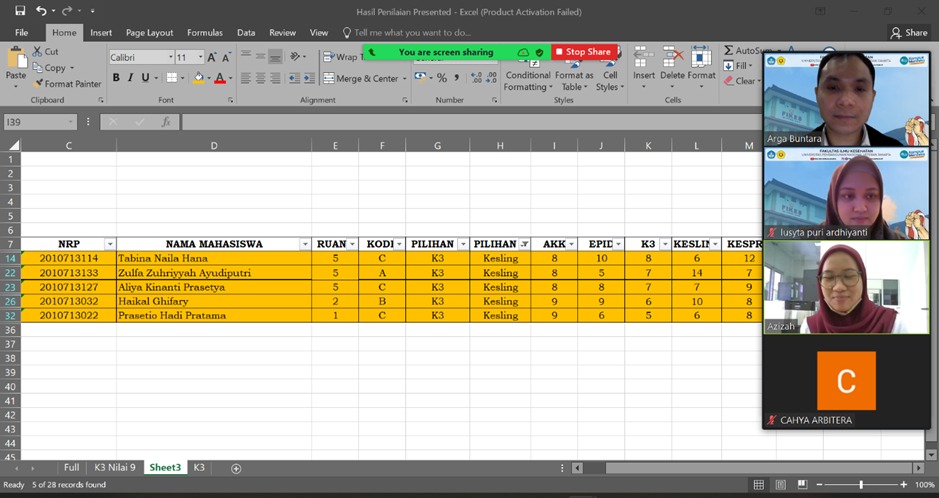Click the Percent Style icon
Screen dimensions: 939x498
tap(441, 78)
